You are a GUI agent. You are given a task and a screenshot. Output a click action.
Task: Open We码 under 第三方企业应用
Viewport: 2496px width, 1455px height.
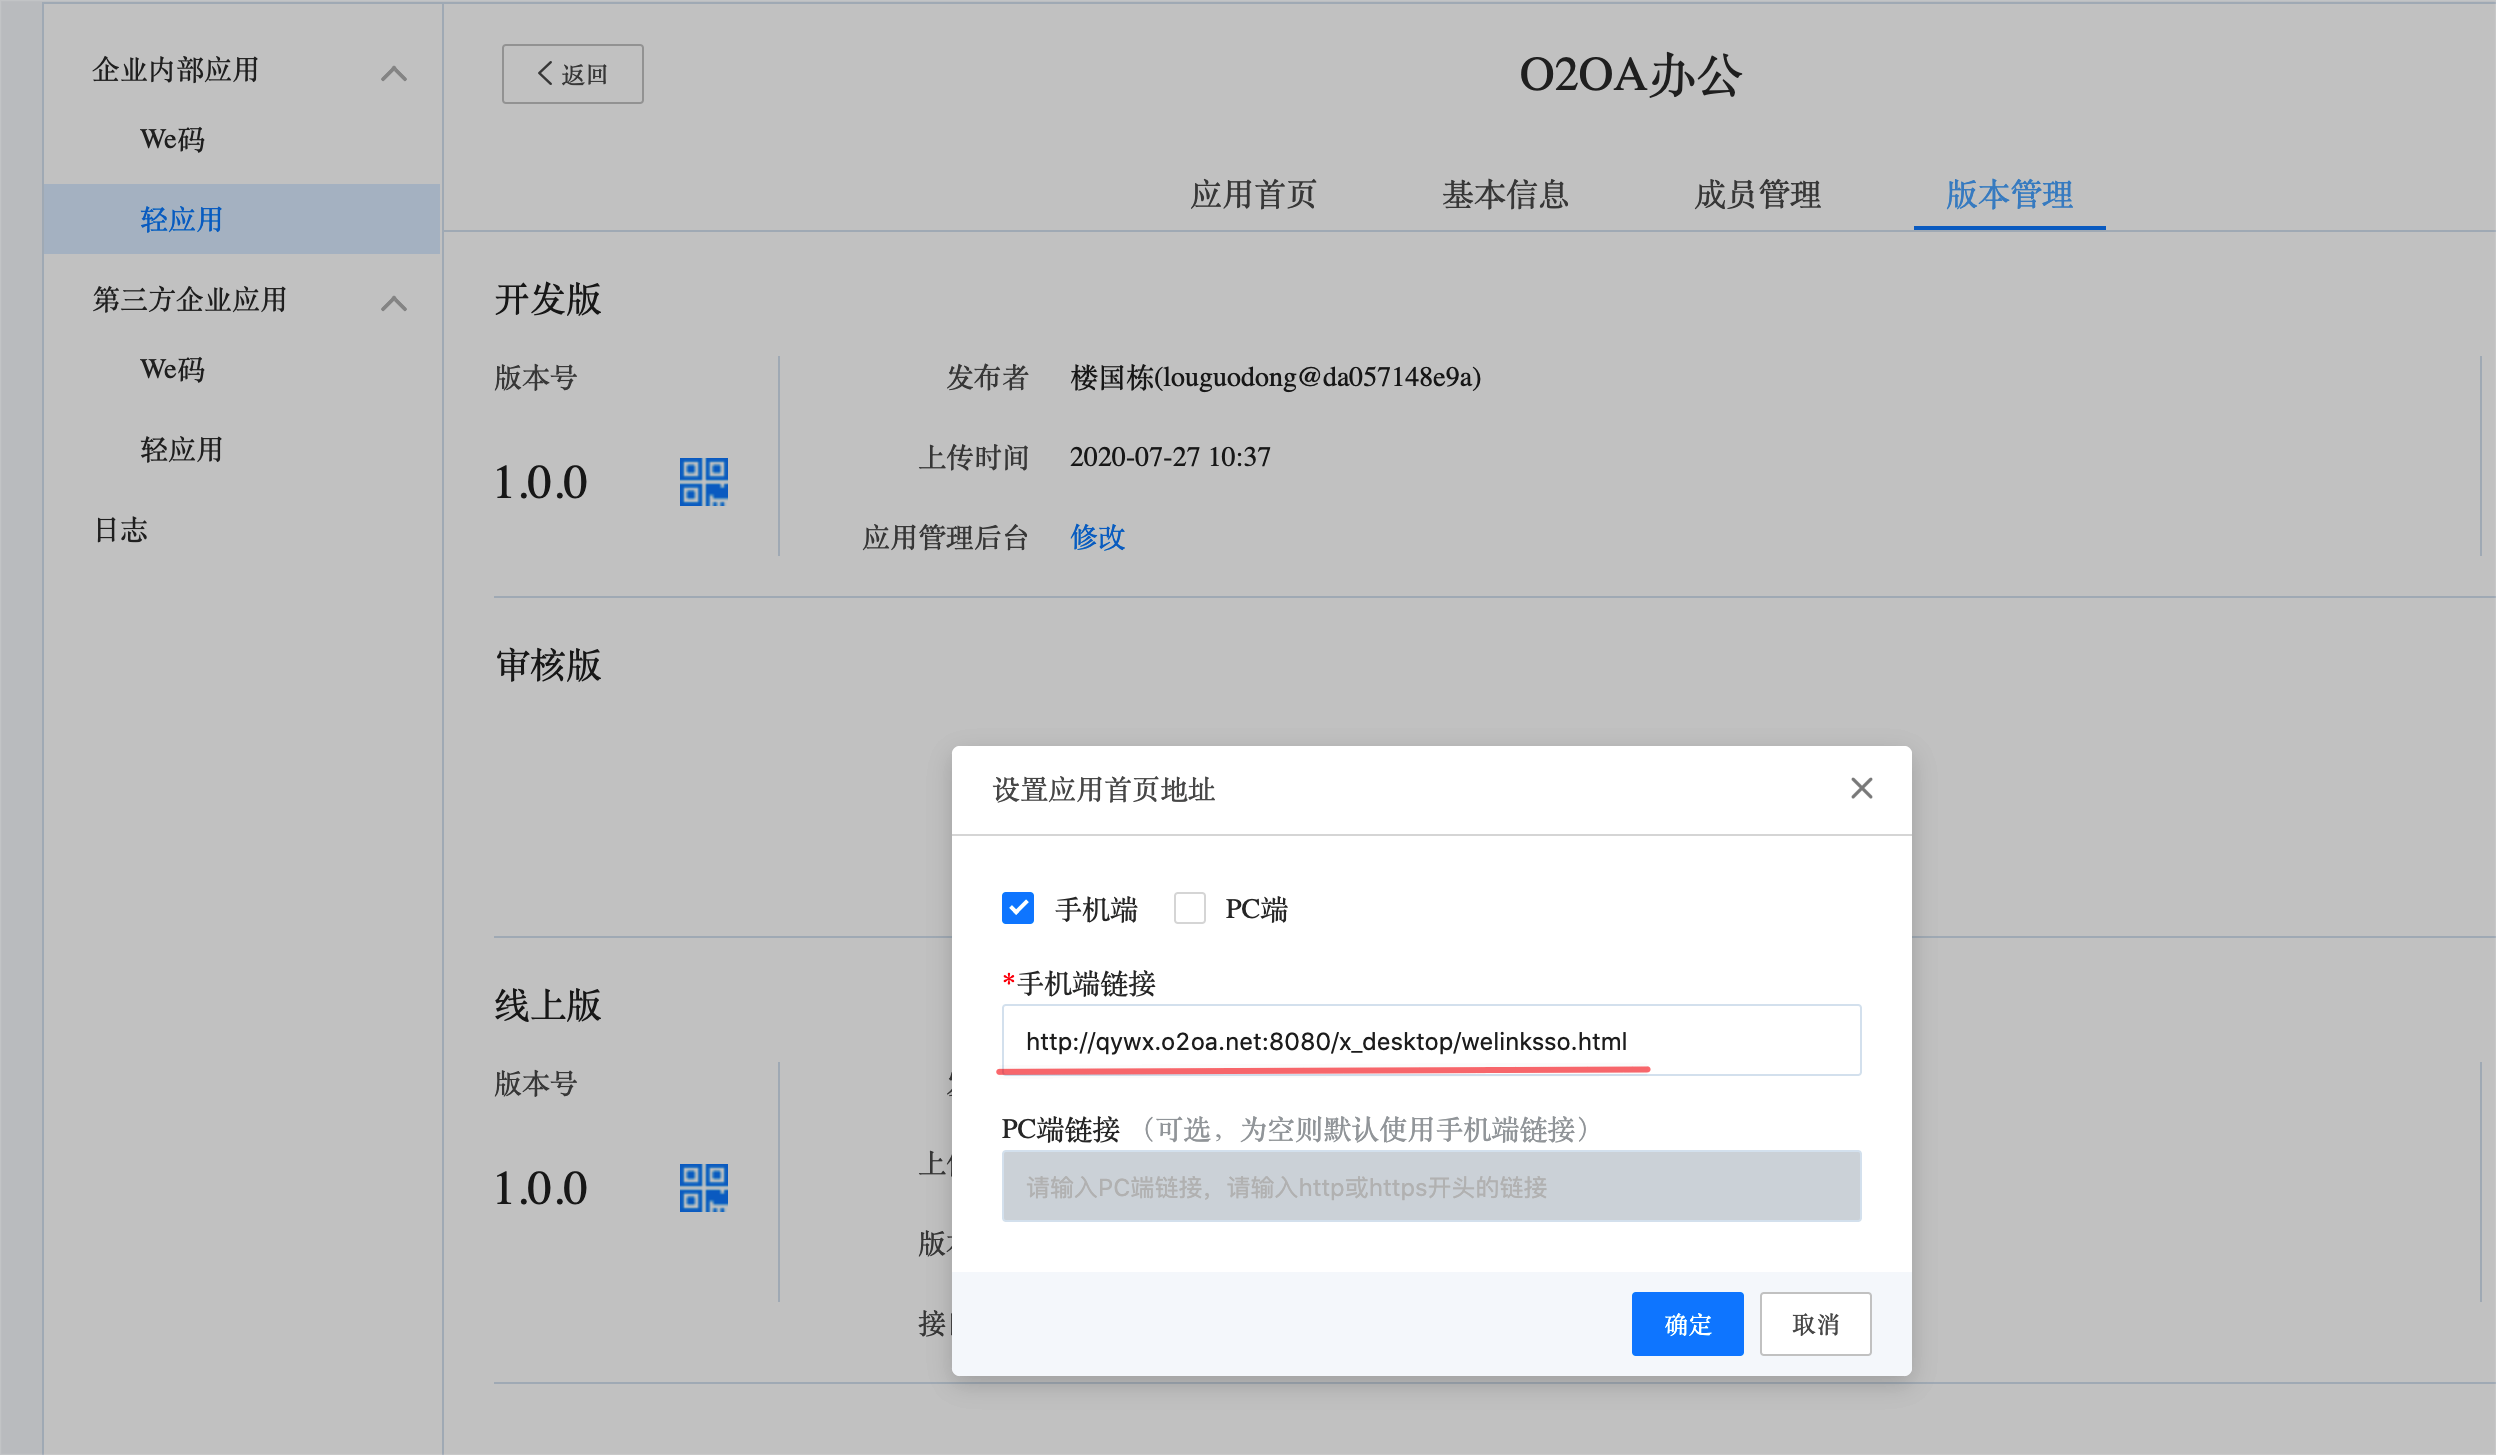172,369
